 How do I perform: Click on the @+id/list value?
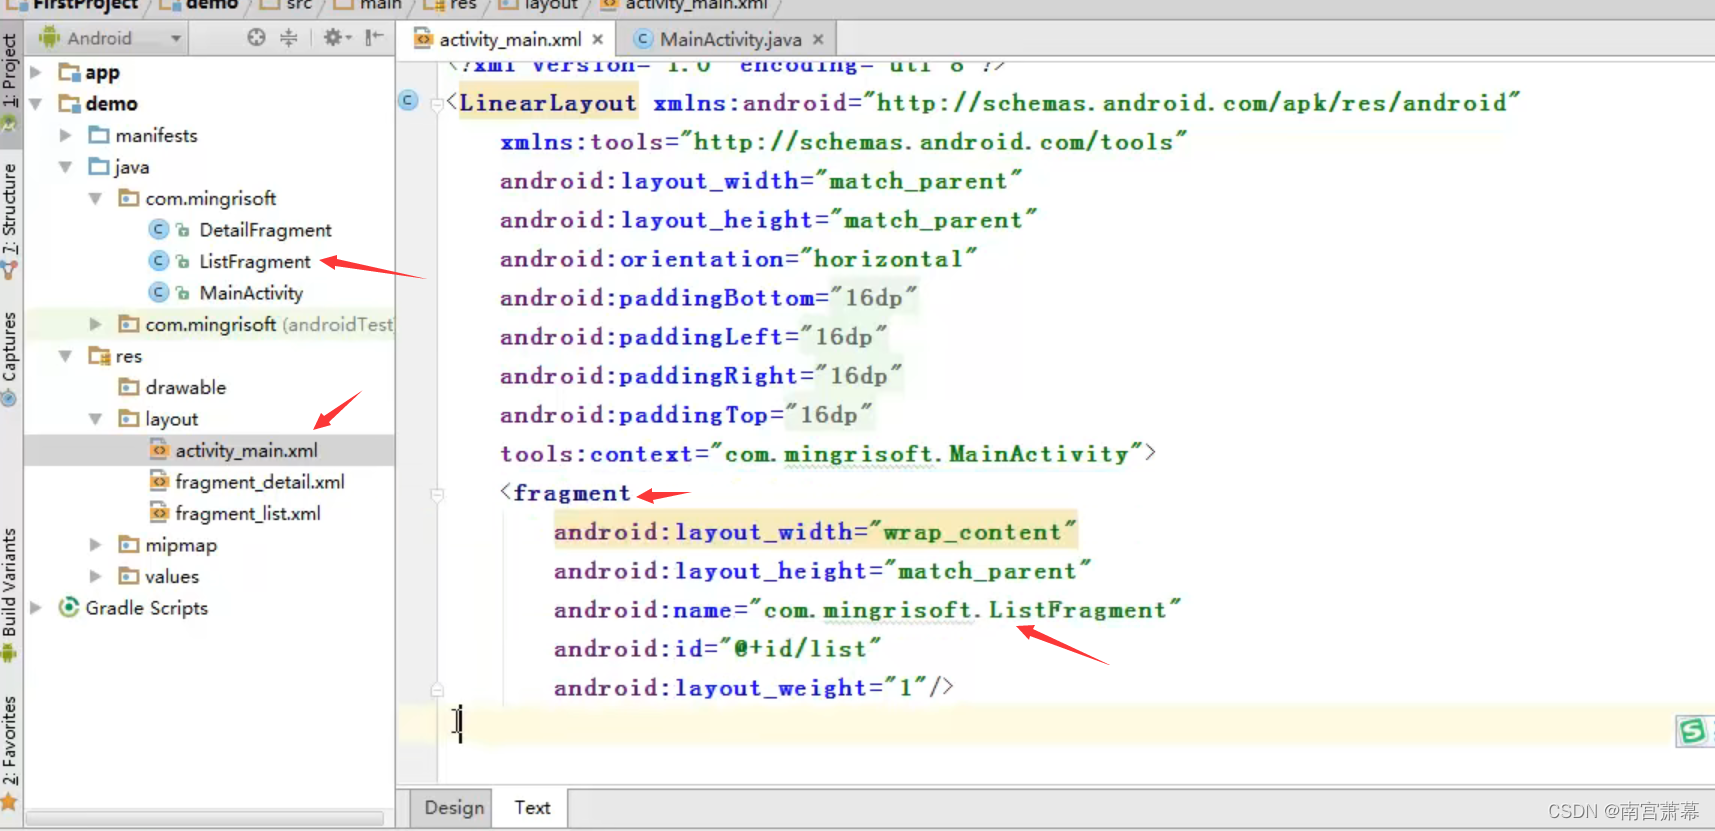pos(799,649)
